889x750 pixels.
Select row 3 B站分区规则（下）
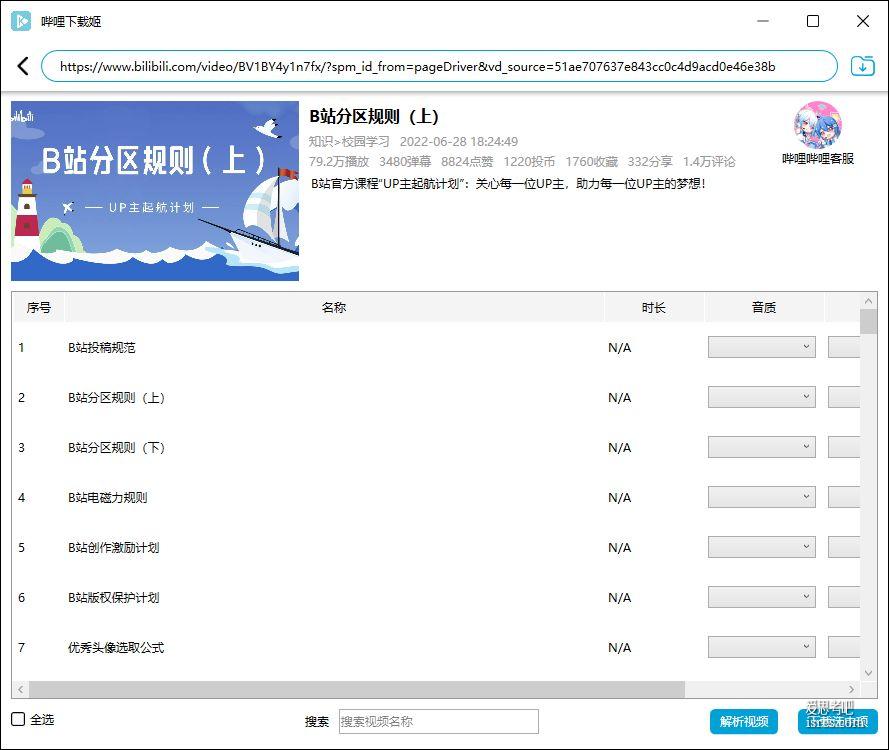pyautogui.click(x=435, y=447)
